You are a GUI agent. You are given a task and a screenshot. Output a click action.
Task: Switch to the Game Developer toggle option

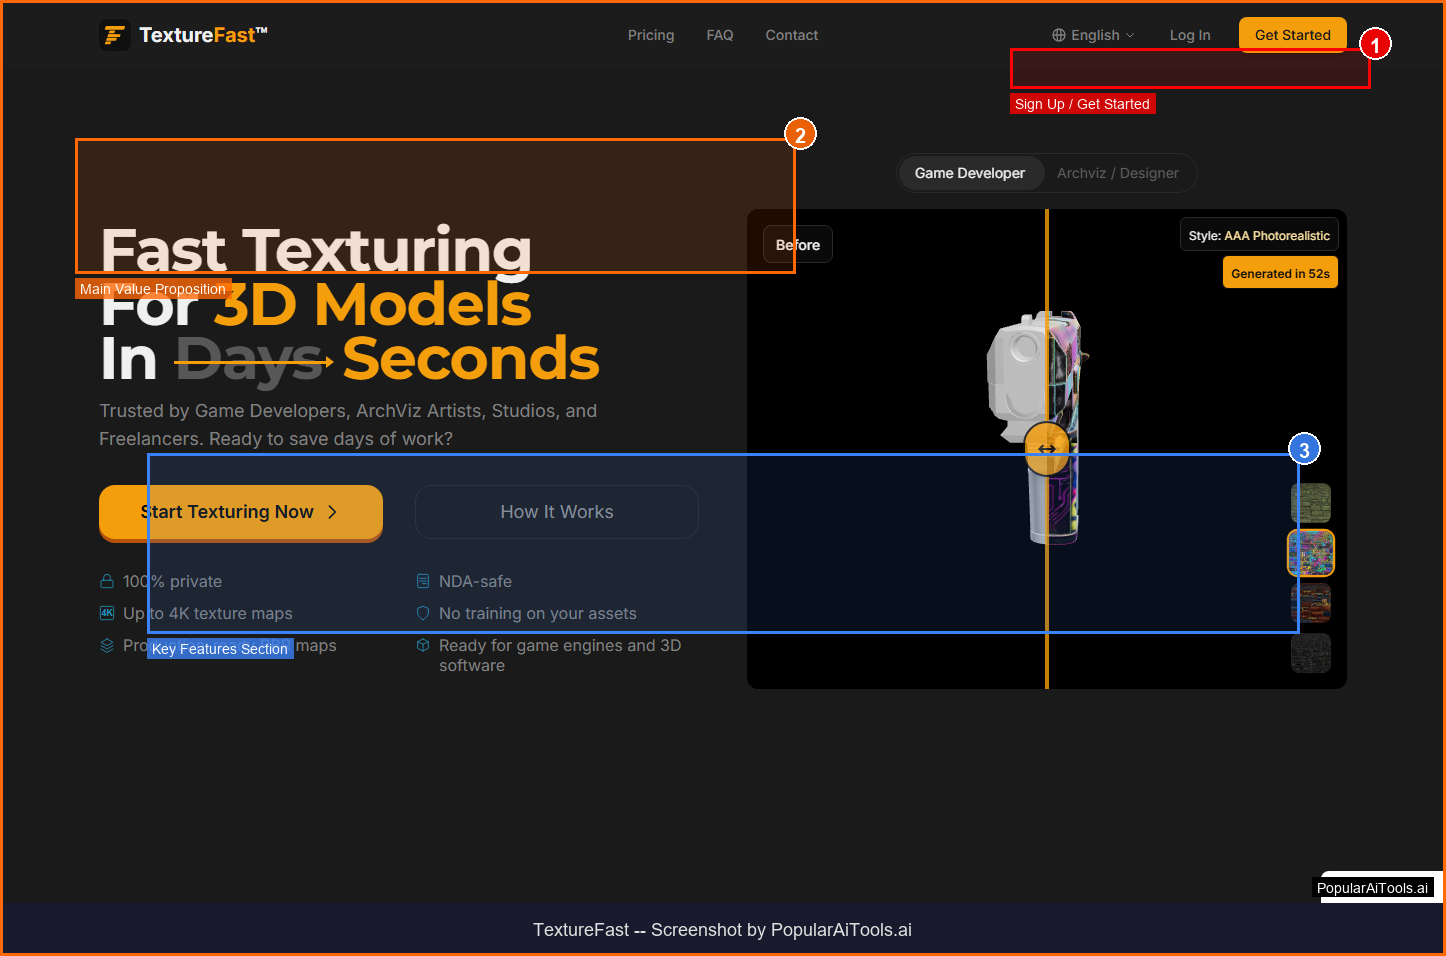click(x=969, y=173)
